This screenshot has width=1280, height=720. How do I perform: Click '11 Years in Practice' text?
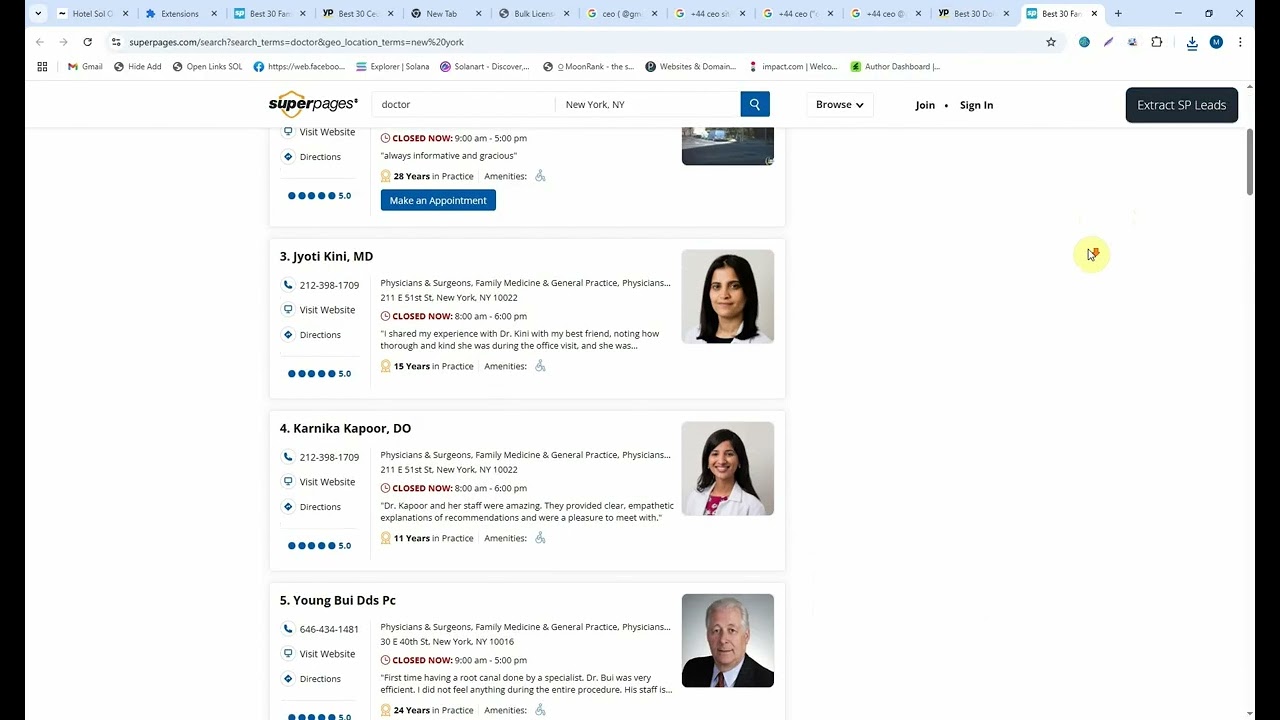[433, 538]
